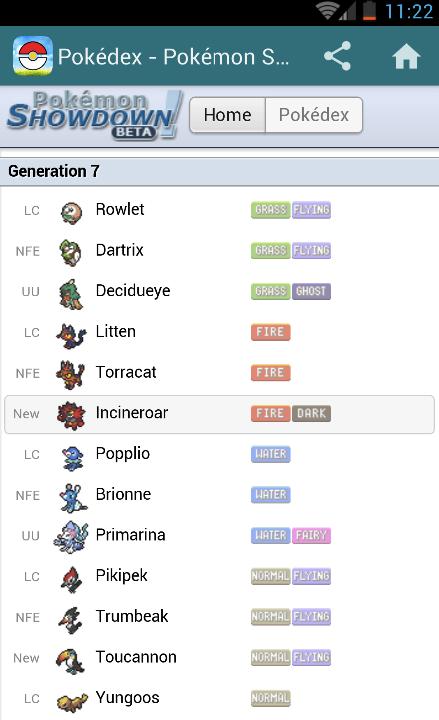This screenshot has height=720, width=439.
Task: Open the Trumbeak entry
Action: (x=220, y=617)
